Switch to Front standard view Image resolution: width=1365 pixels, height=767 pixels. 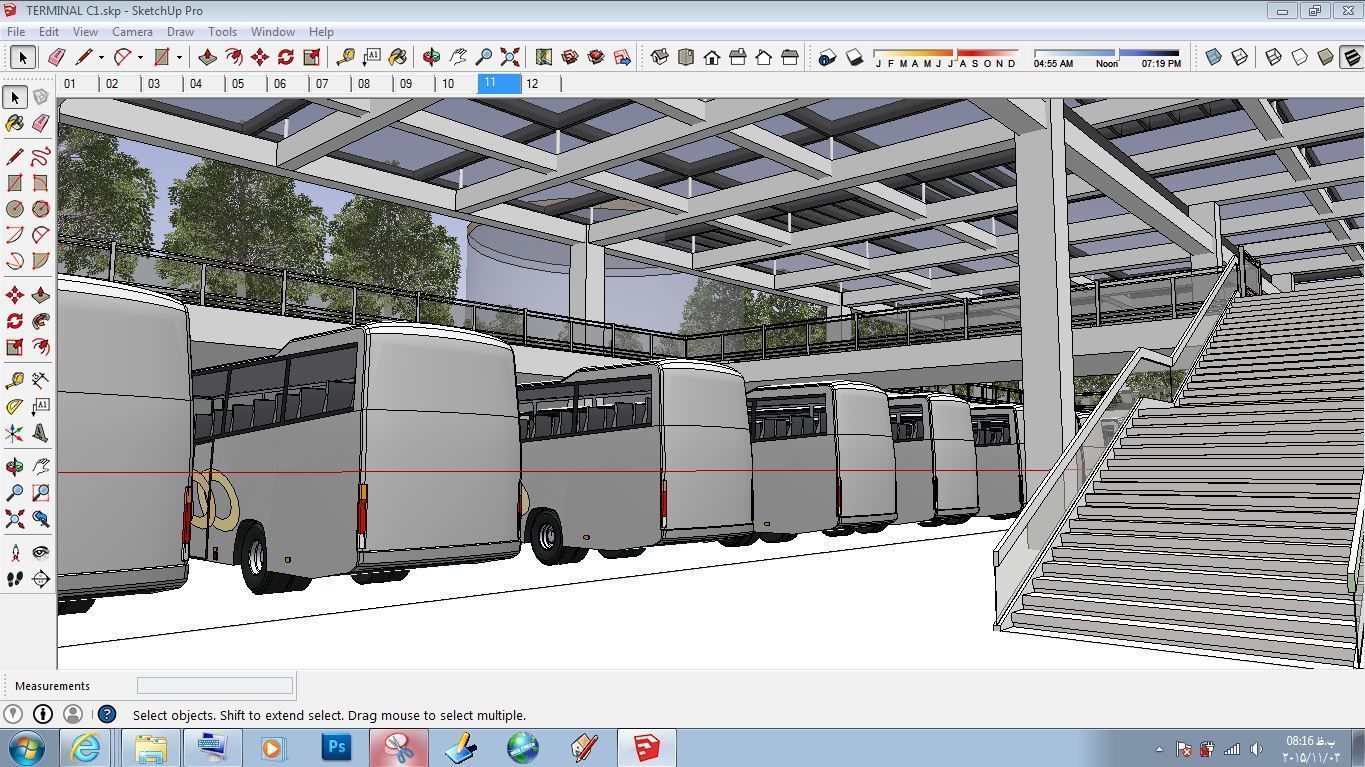712,57
